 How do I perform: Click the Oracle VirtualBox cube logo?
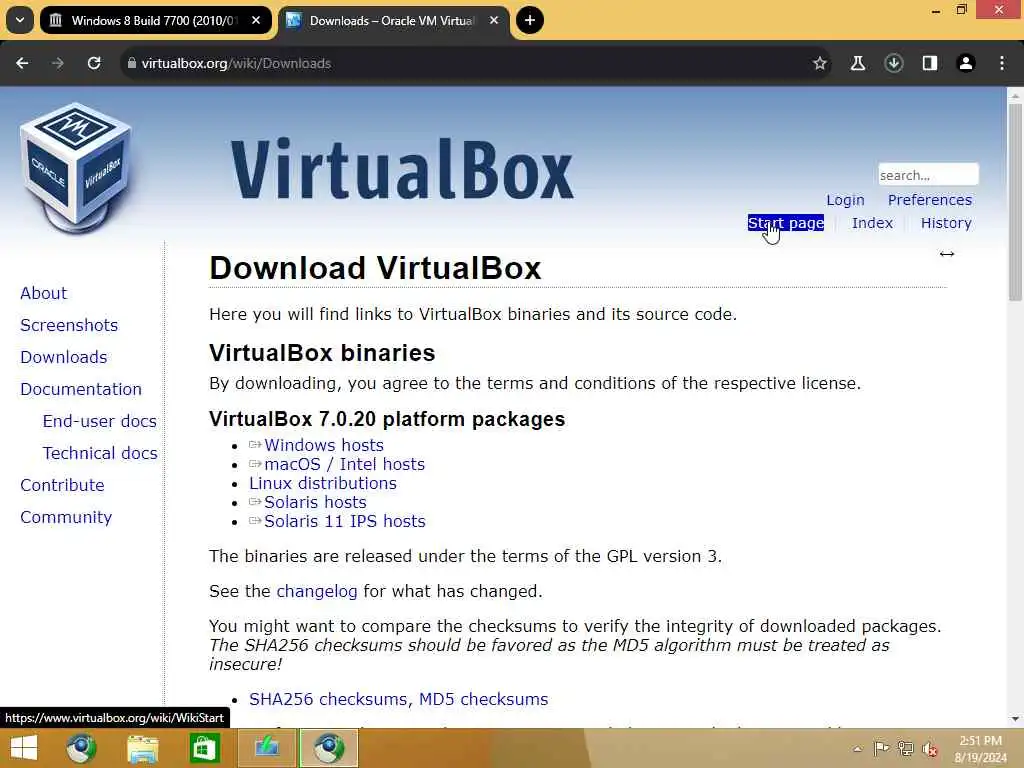[76, 168]
